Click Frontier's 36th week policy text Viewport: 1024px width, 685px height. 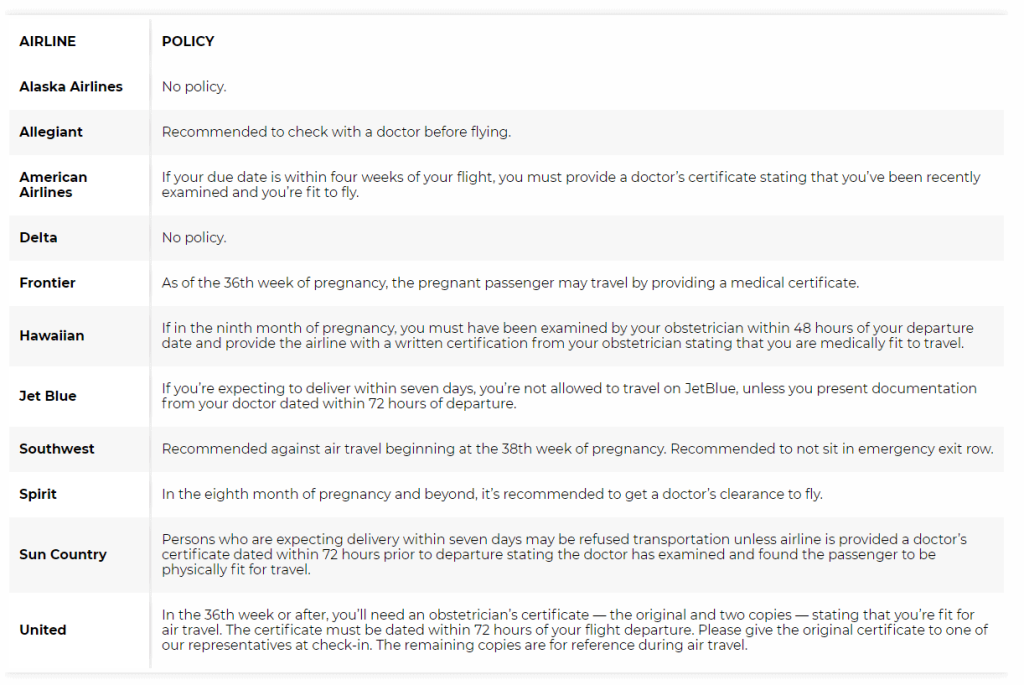(510, 283)
